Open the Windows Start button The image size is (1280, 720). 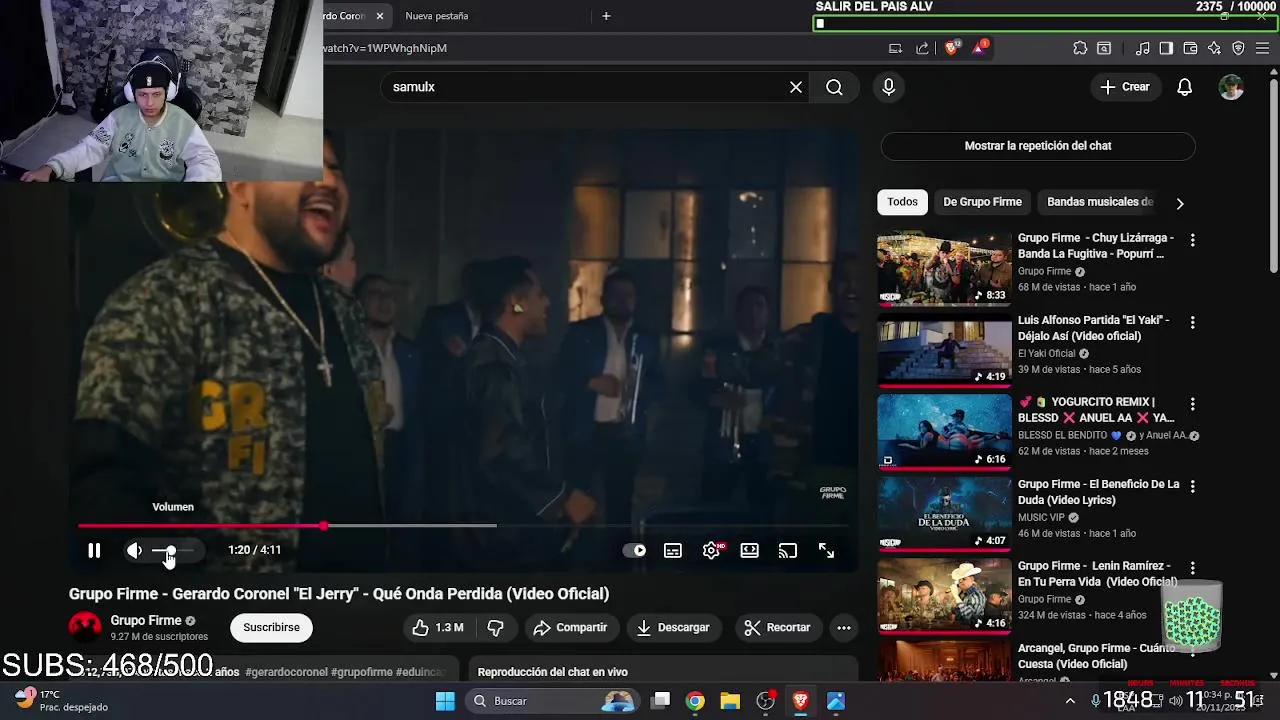(445, 701)
